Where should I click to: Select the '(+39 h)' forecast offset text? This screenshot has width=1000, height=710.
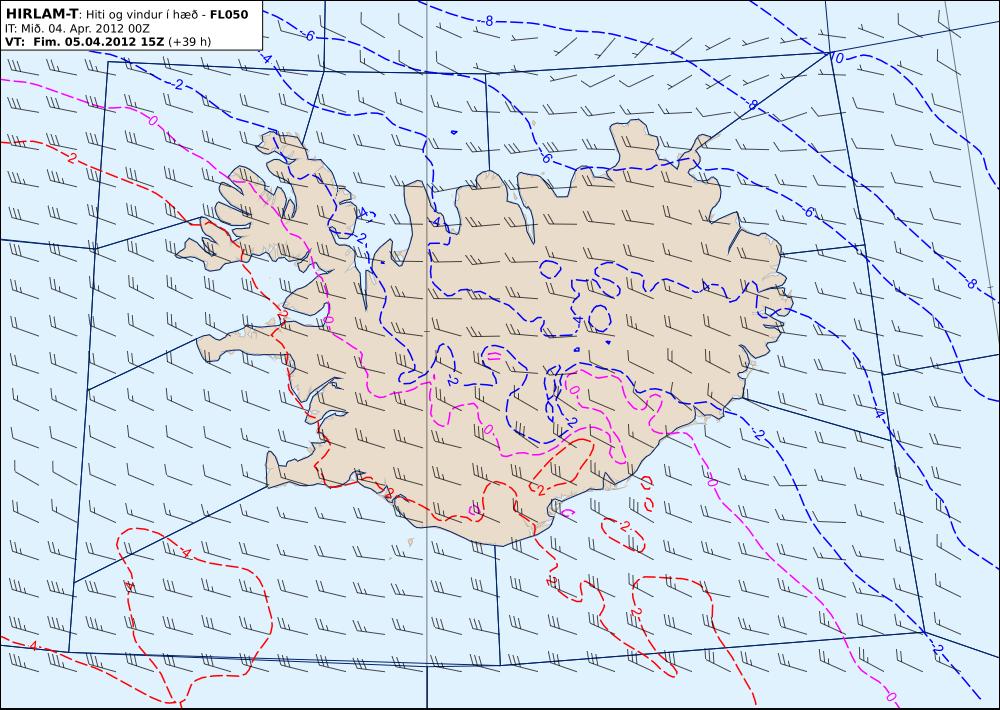189,42
